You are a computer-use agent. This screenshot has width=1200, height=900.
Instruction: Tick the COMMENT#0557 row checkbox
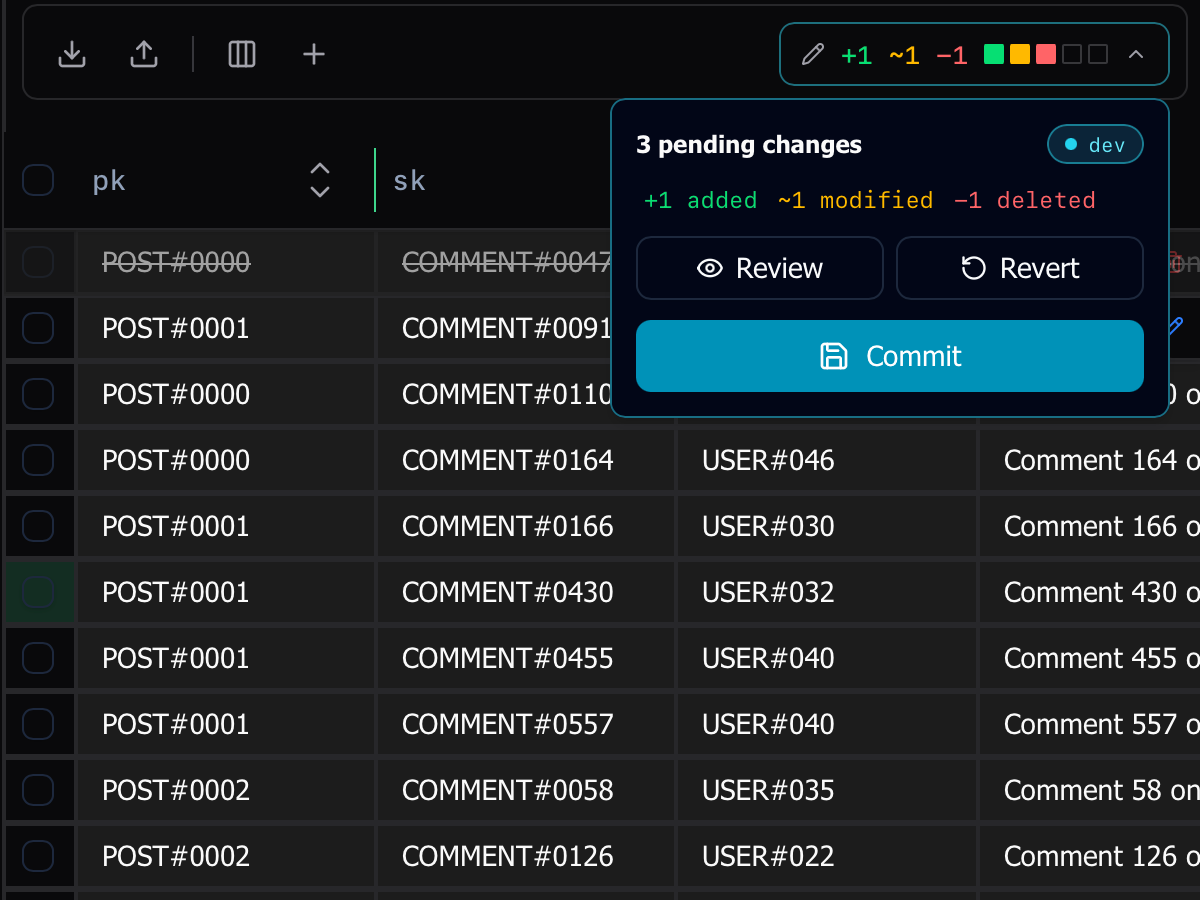tap(38, 724)
